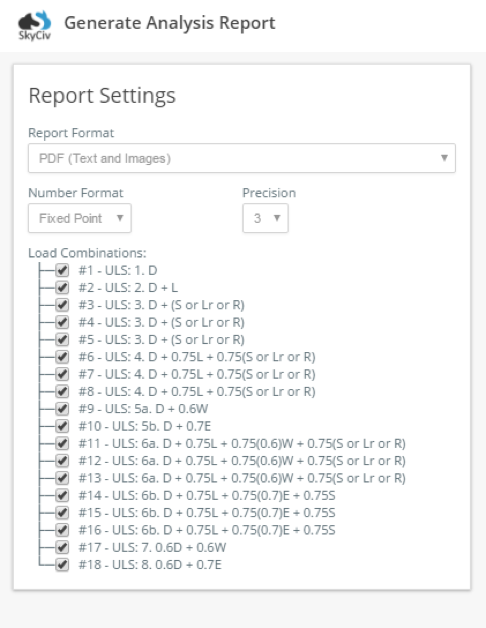The height and width of the screenshot is (628, 486).
Task: Toggle the #12 load combination checkbox
Action: point(62,461)
